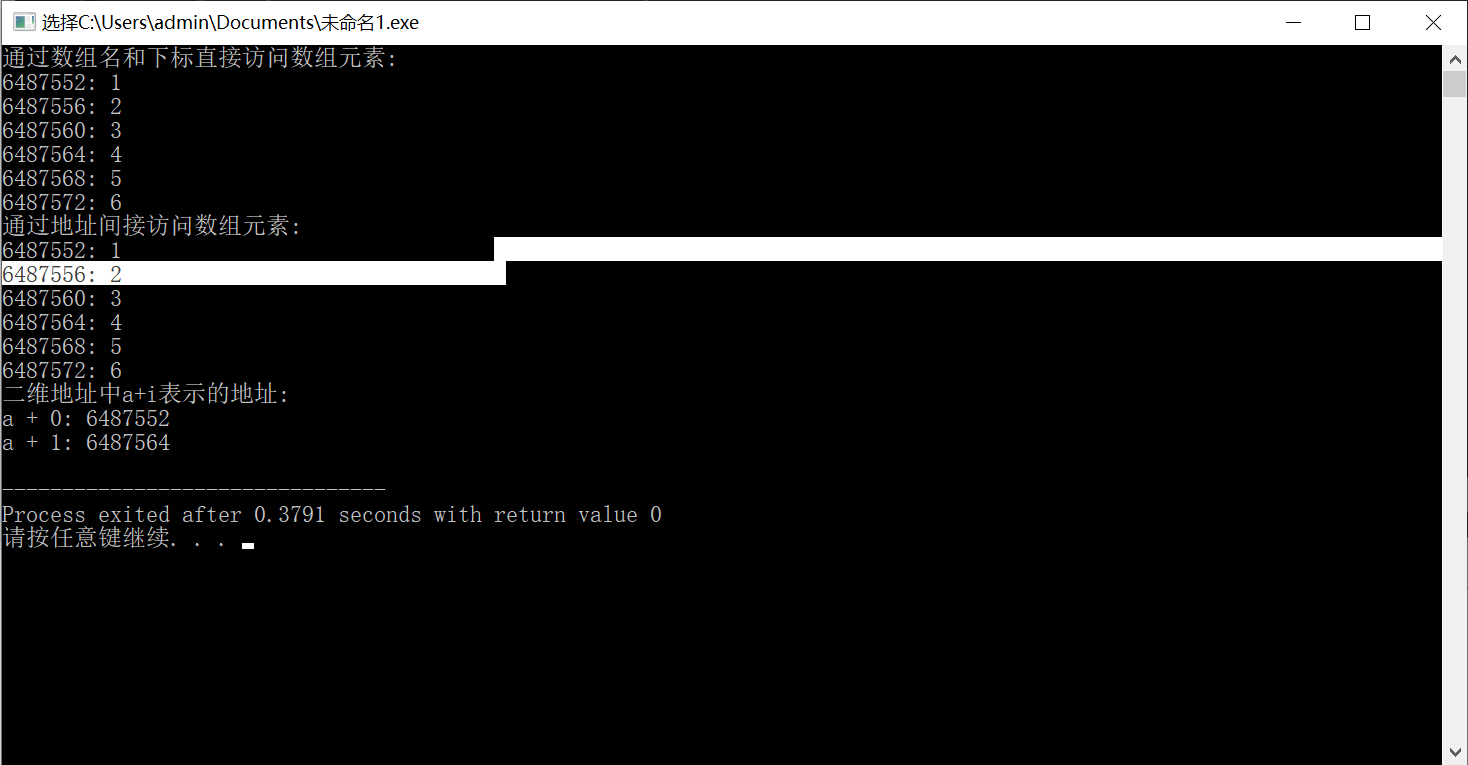The height and width of the screenshot is (765, 1468).
Task: Maximize the console window
Action: 1362,22
